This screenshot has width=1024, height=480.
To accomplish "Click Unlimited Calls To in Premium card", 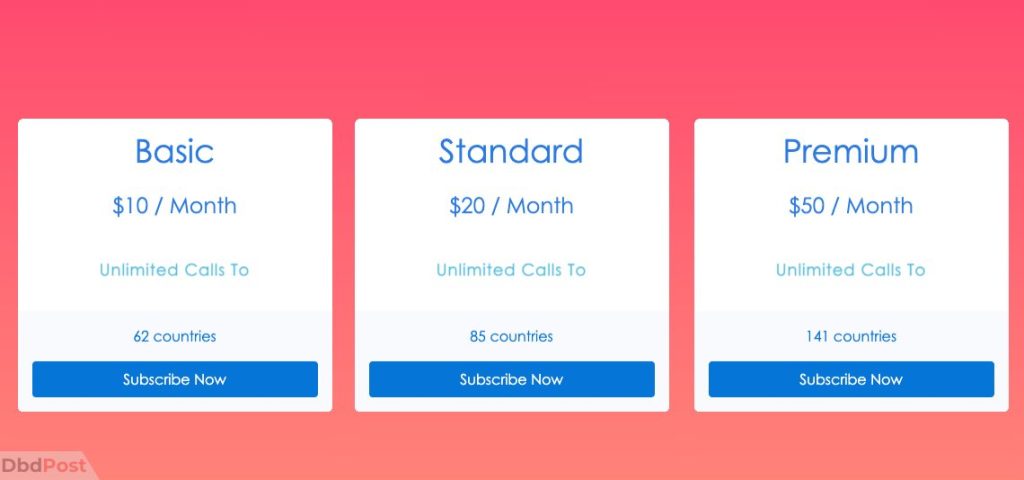I will [850, 270].
